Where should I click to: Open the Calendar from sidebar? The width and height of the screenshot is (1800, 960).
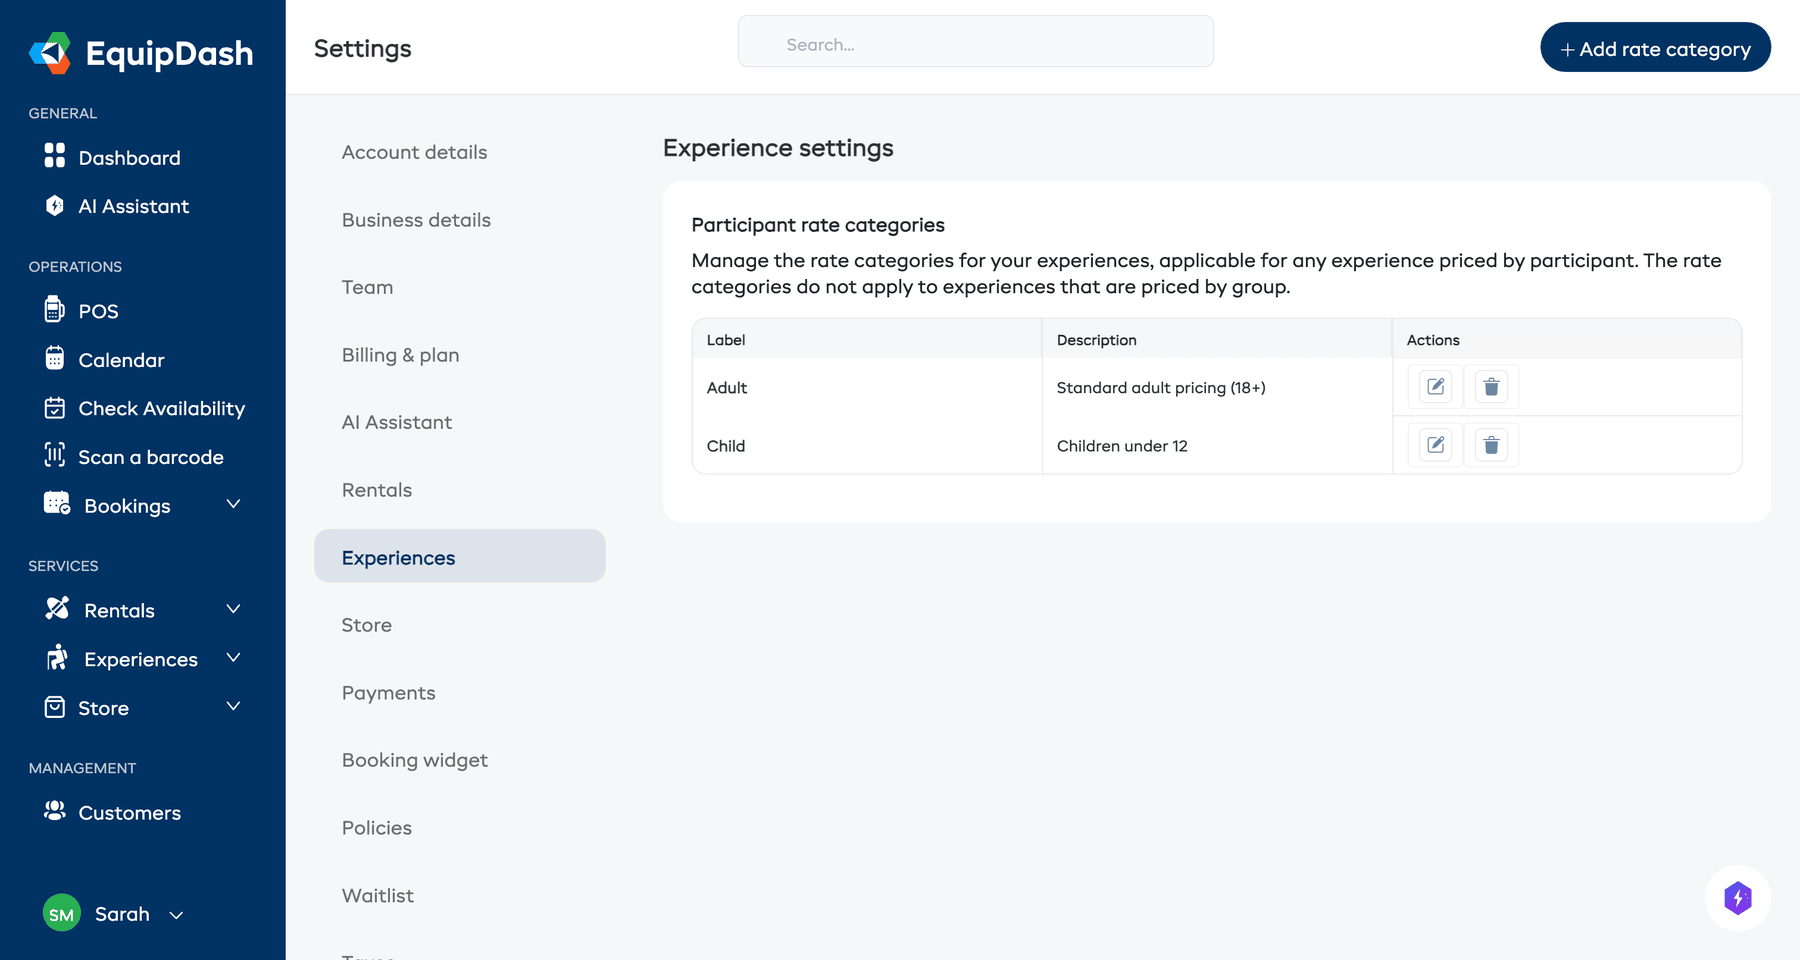coord(121,360)
